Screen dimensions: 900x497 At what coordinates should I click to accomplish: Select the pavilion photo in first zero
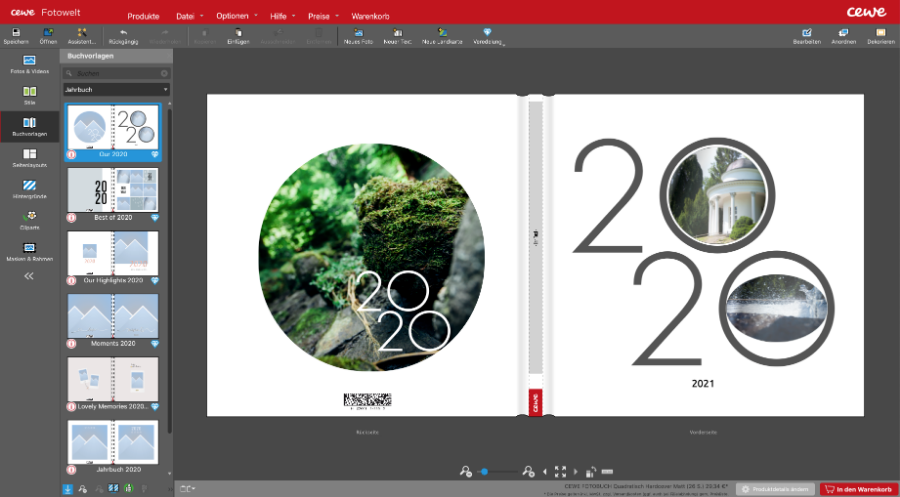[x=717, y=195]
